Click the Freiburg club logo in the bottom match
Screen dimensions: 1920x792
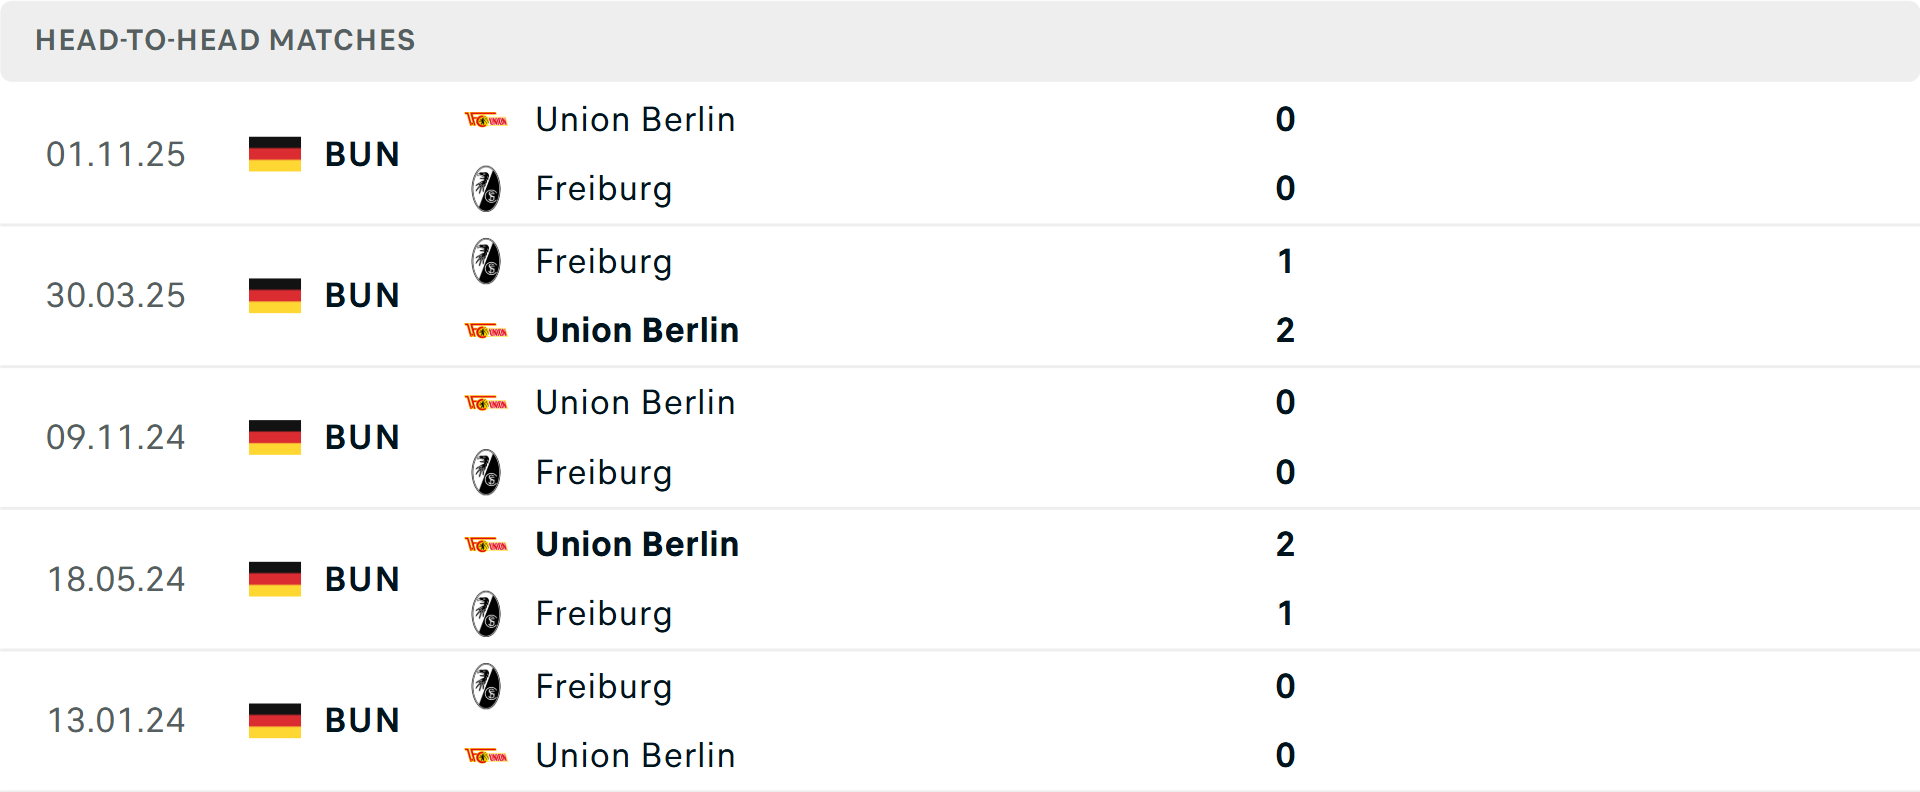pos(487,687)
